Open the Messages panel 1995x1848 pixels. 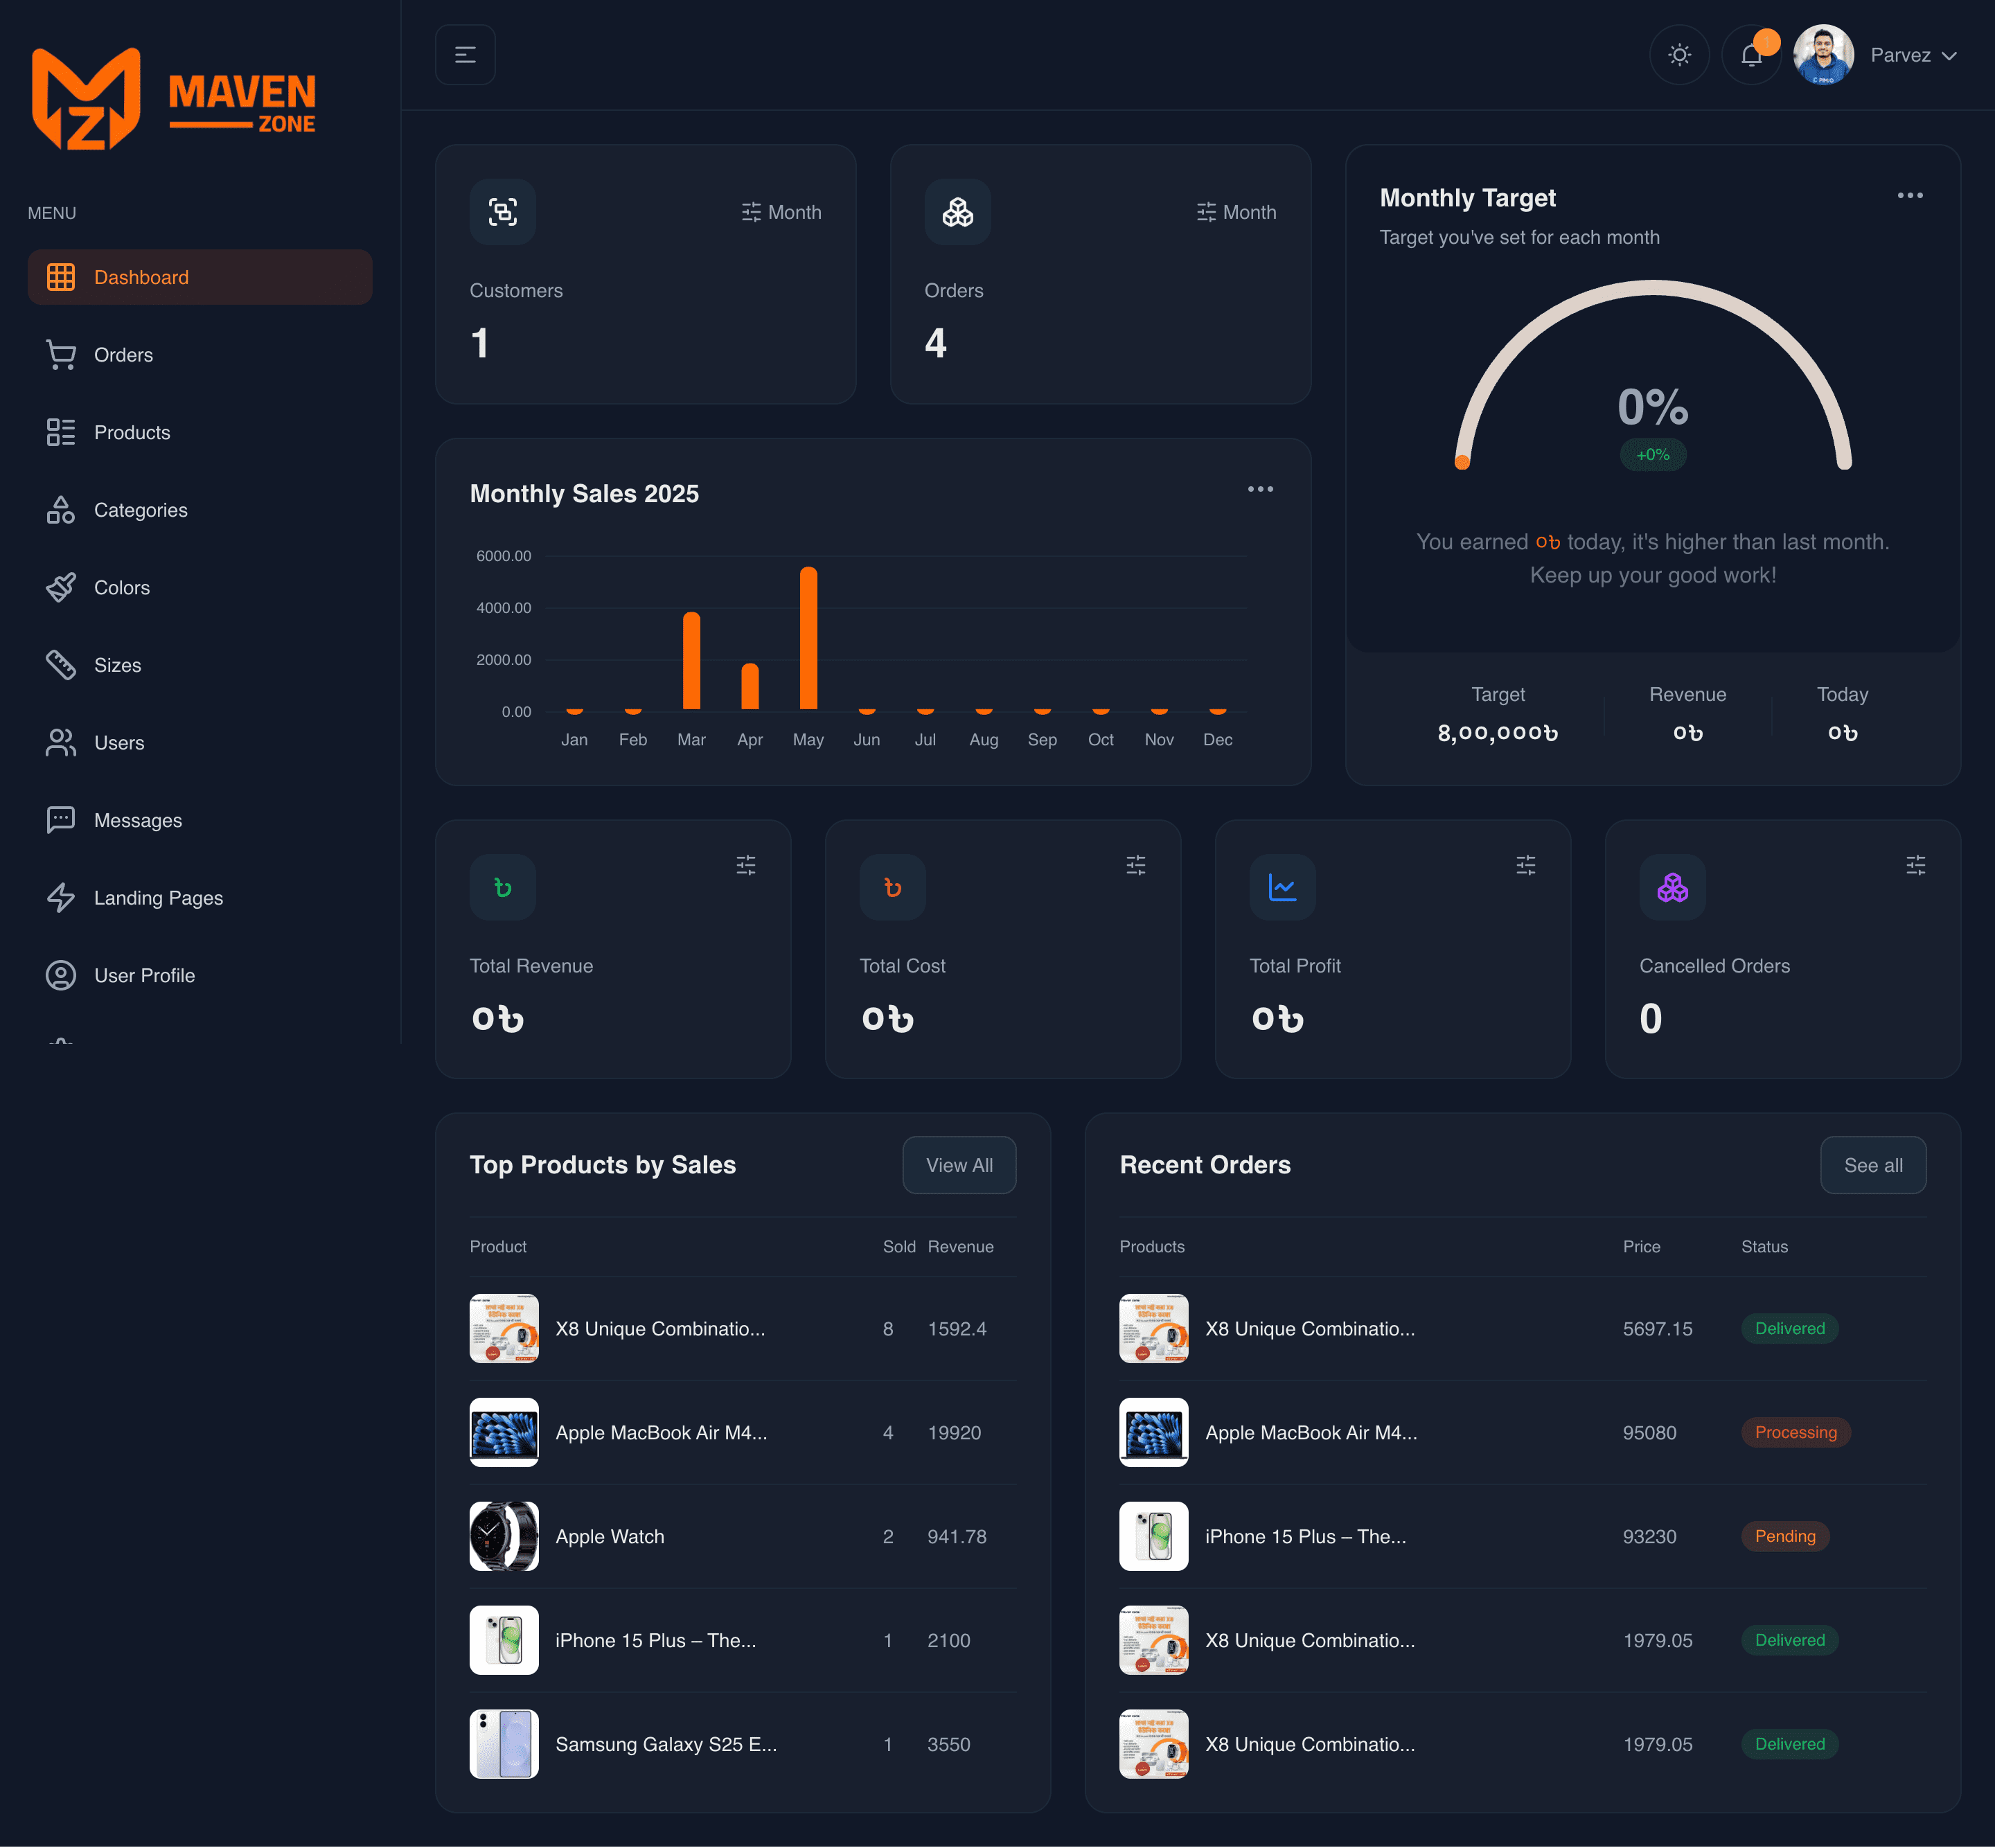[x=138, y=820]
